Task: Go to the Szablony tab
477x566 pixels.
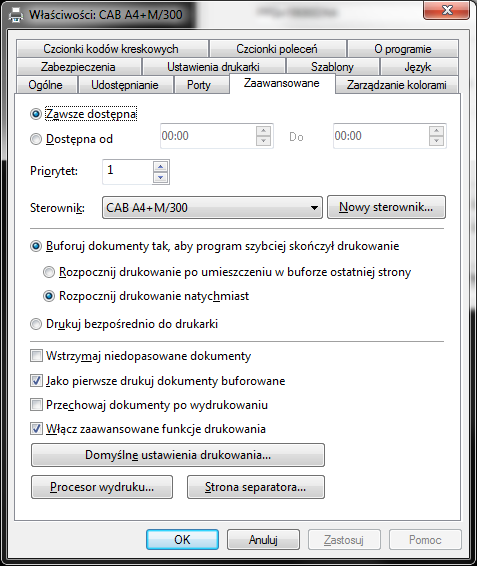Action: point(332,67)
